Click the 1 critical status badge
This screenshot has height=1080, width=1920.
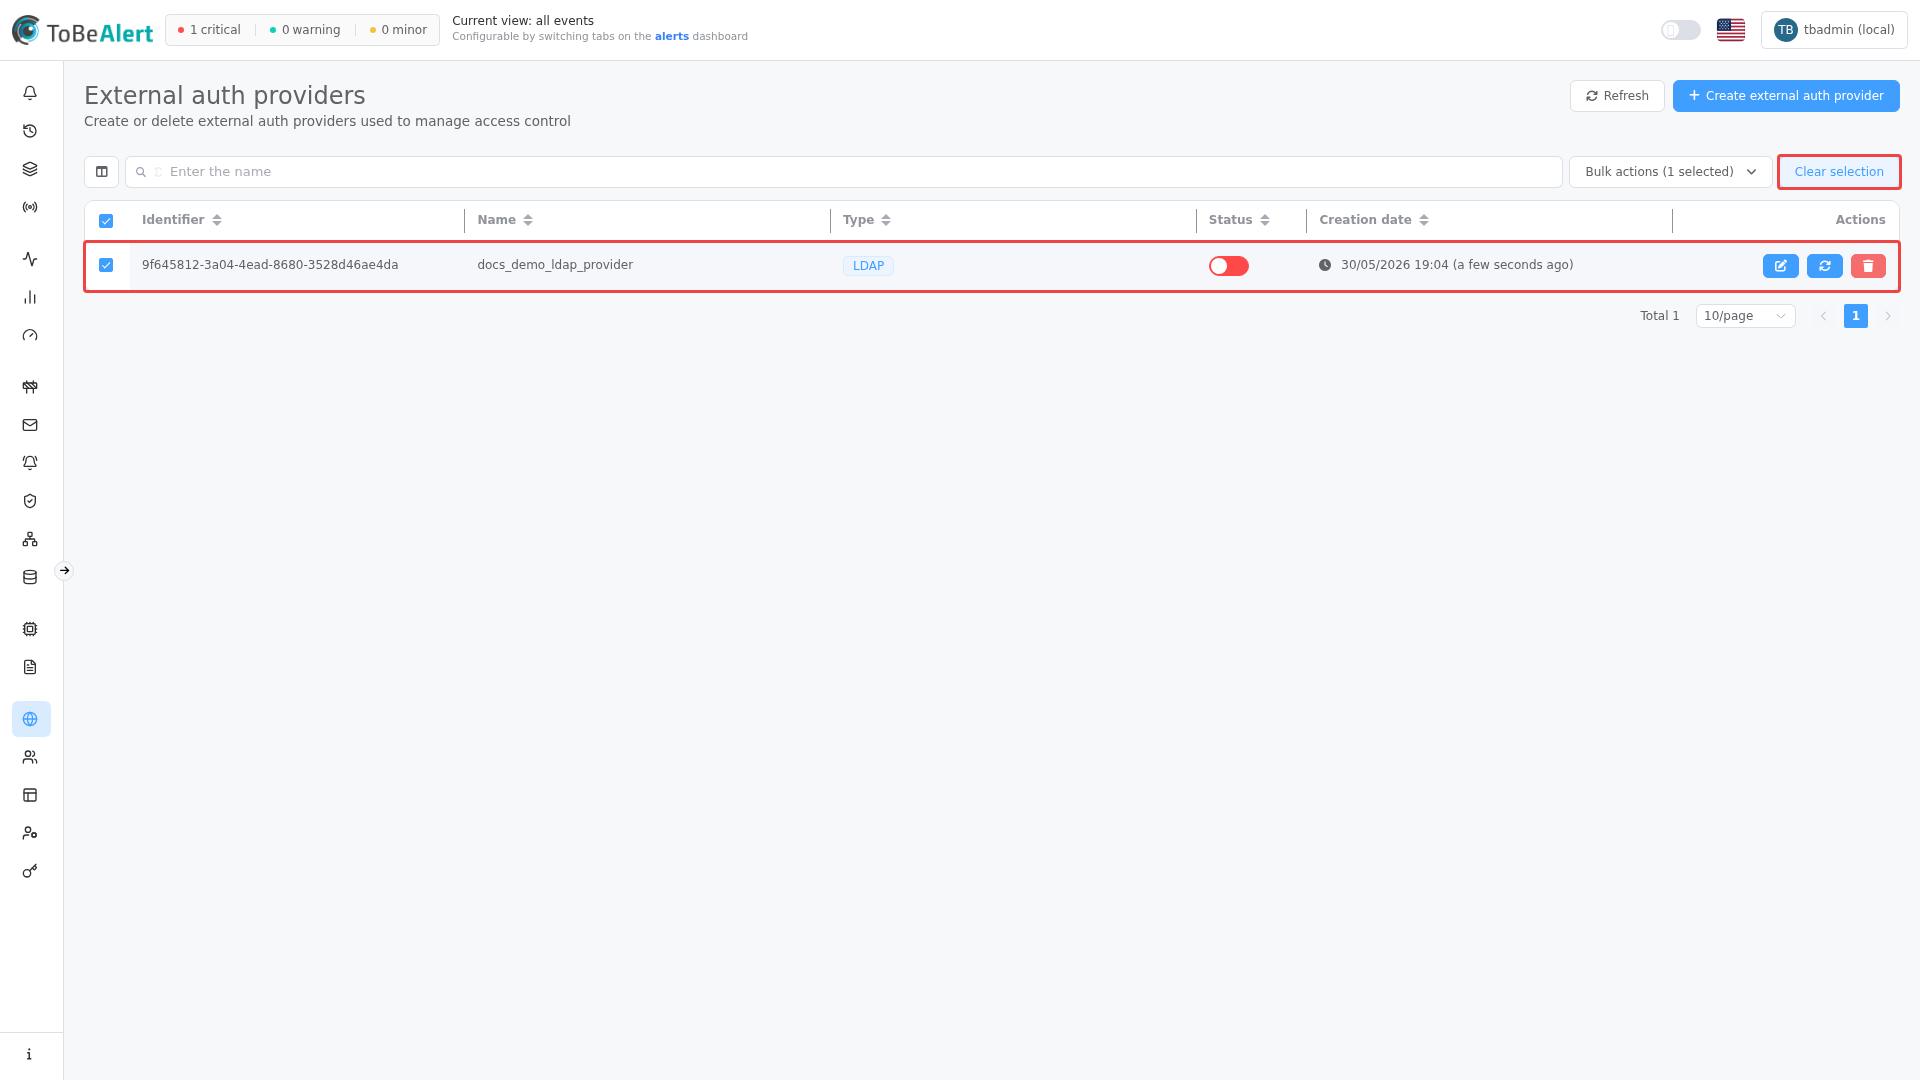[x=209, y=30]
